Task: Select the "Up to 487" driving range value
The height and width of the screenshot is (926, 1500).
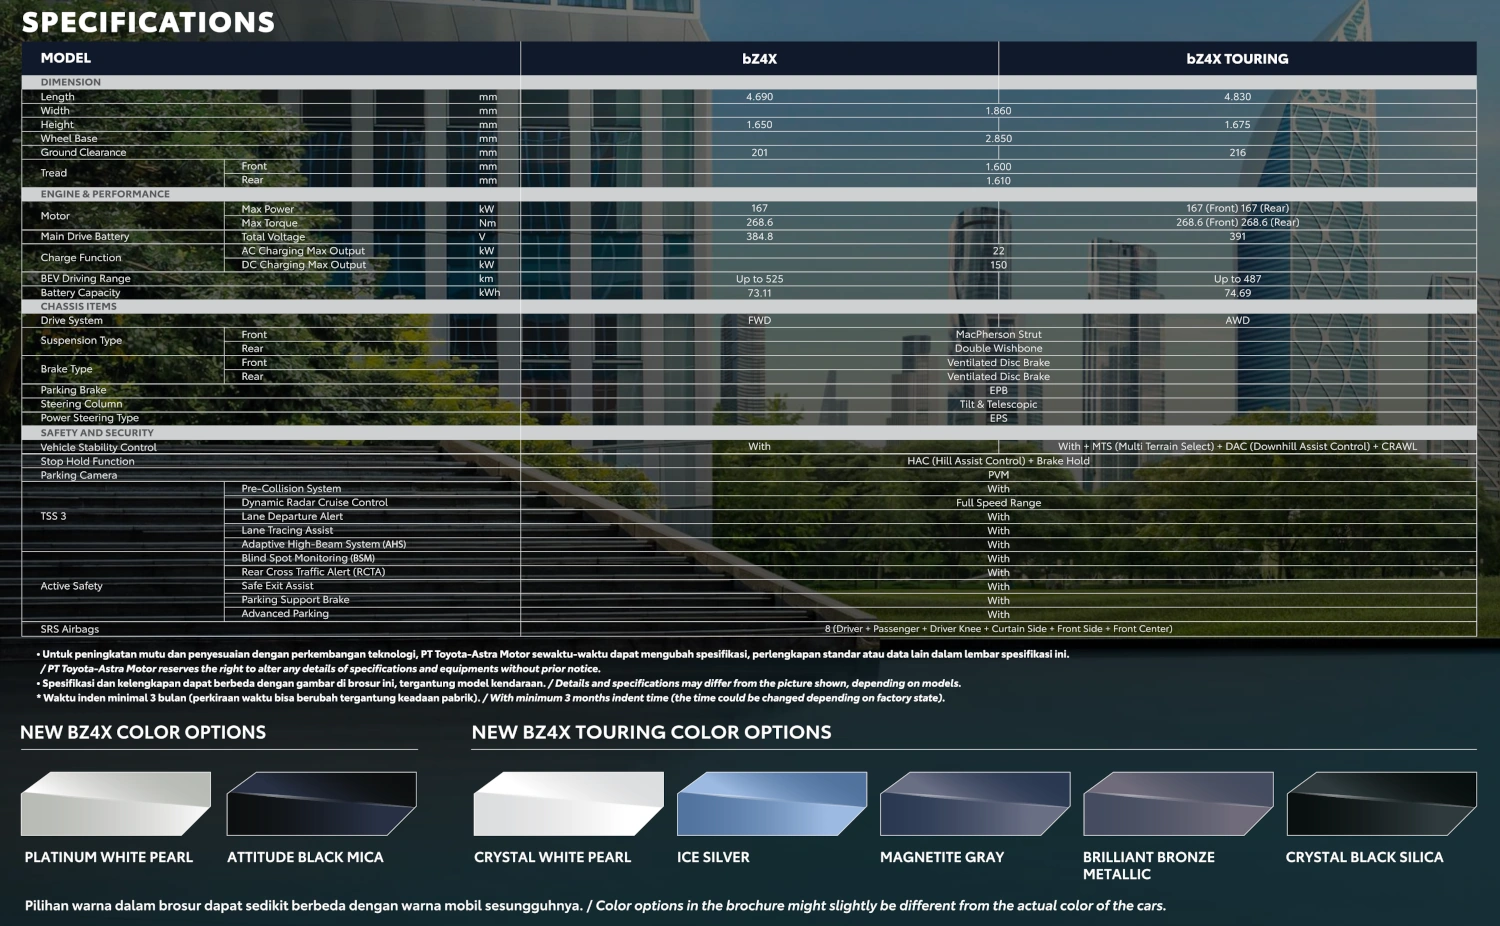Action: (x=1238, y=279)
